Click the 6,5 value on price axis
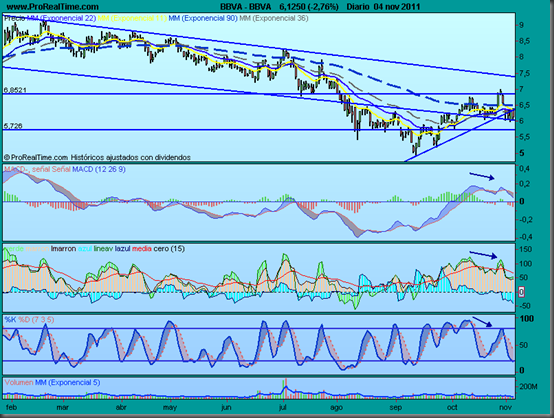 pyautogui.click(x=524, y=105)
